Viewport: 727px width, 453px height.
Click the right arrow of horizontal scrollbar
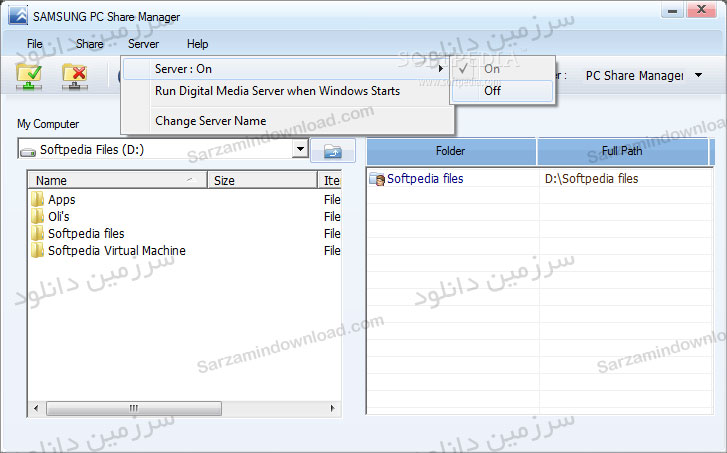pos(332,408)
